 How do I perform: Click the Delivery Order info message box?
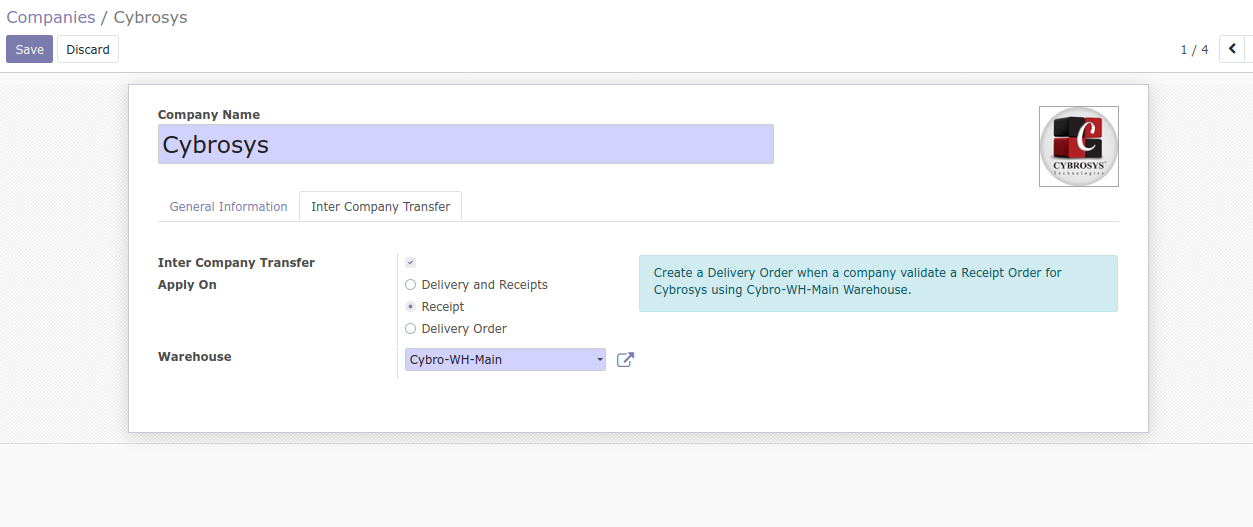click(x=878, y=283)
